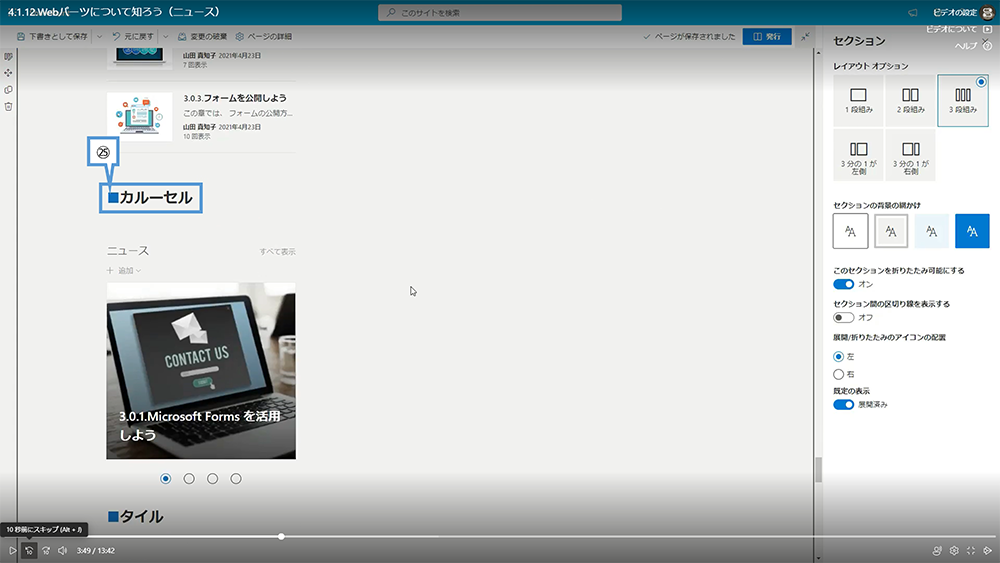Click 下書きとして保存 button

tap(52, 36)
